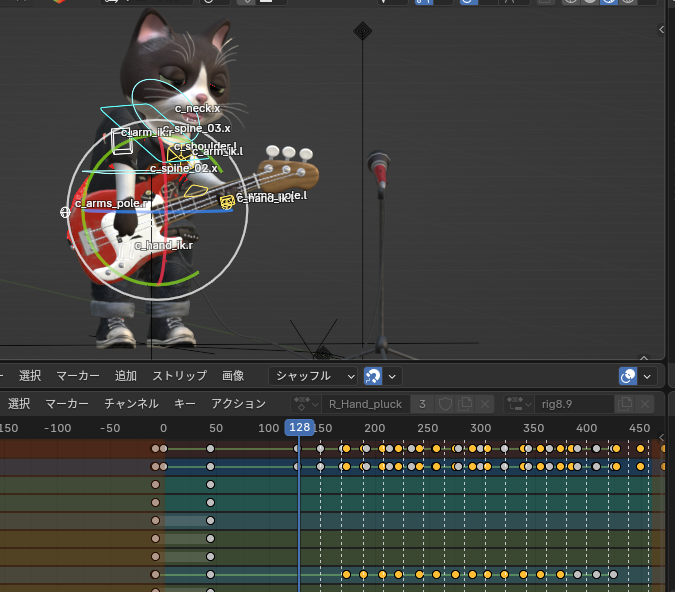This screenshot has width=675, height=592.
Task: Expand the snapping options arrow
Action: [x=392, y=376]
